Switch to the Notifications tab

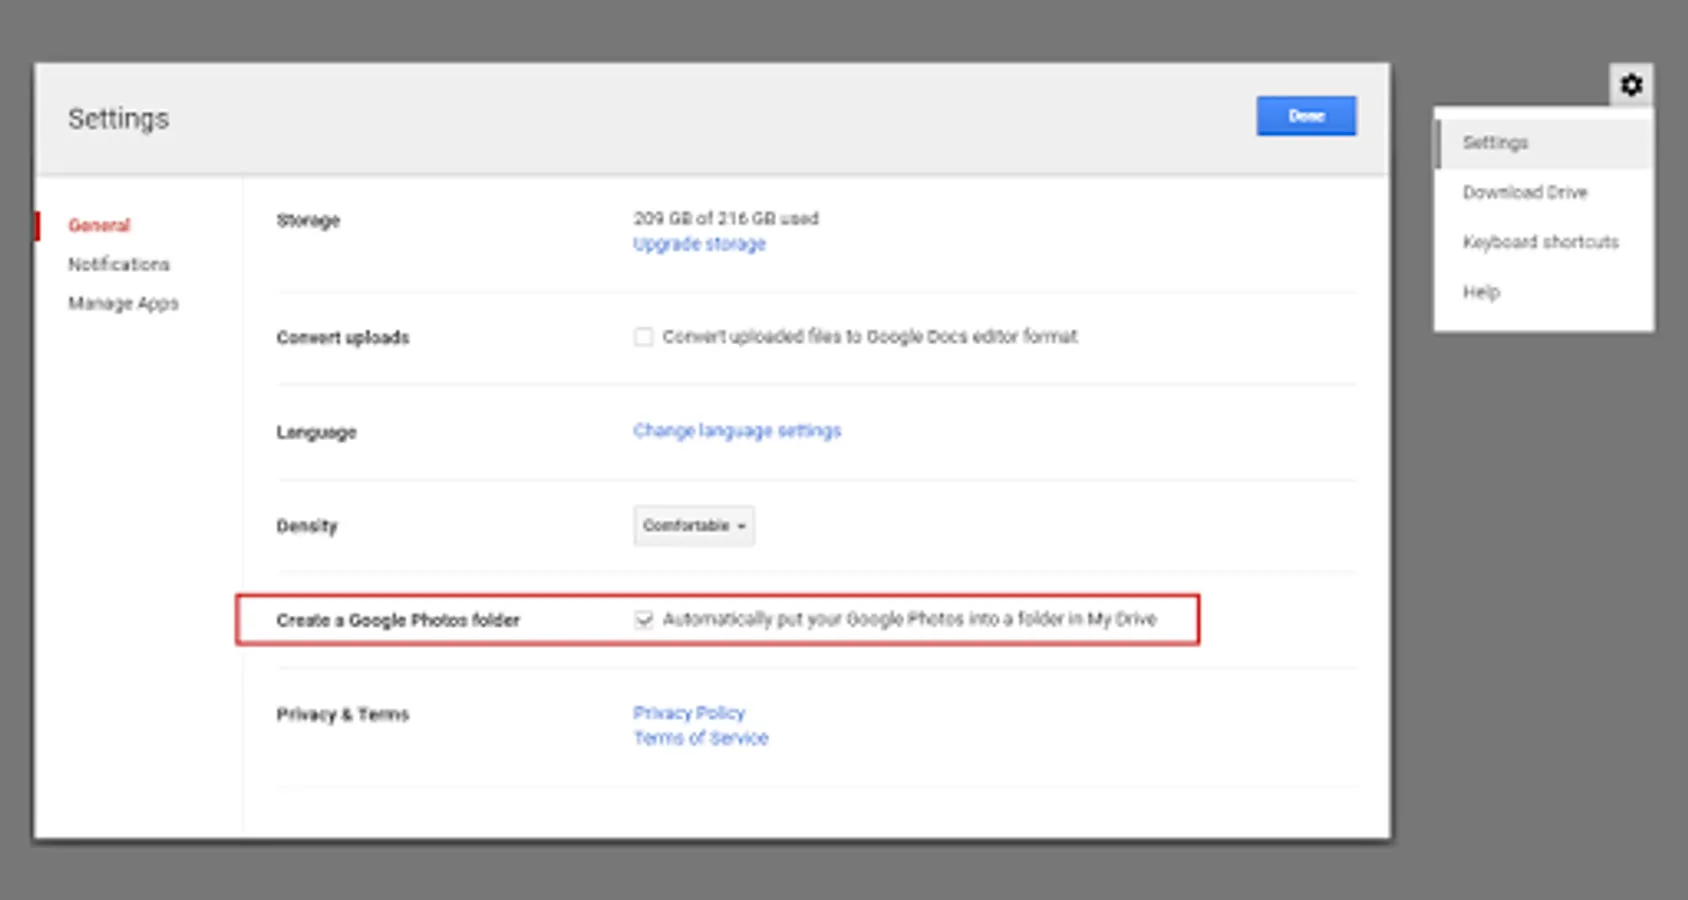click(x=119, y=264)
